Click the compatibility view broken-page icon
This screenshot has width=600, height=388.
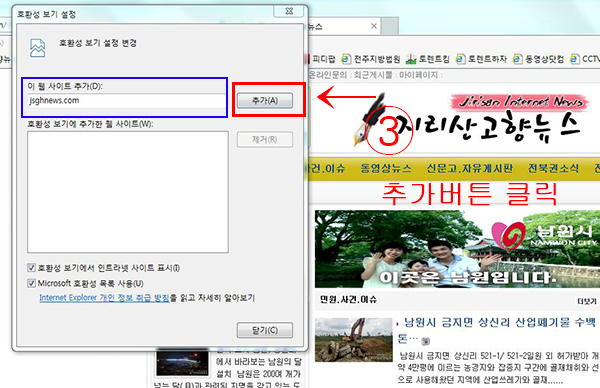38,48
